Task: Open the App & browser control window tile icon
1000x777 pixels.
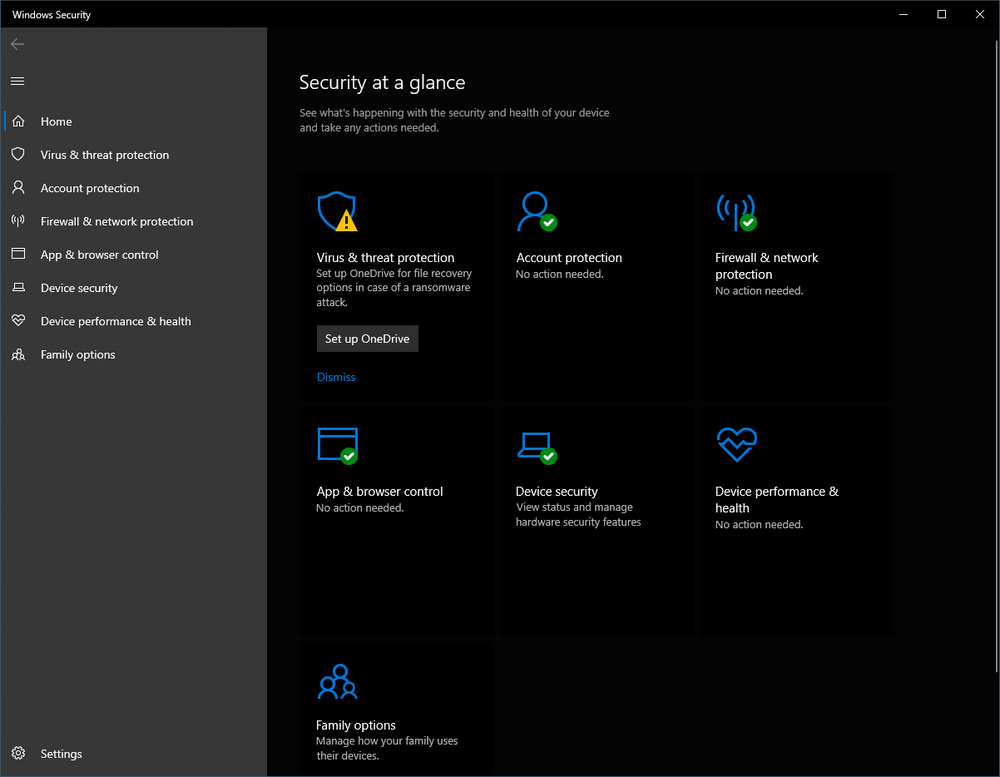Action: pyautogui.click(x=337, y=445)
